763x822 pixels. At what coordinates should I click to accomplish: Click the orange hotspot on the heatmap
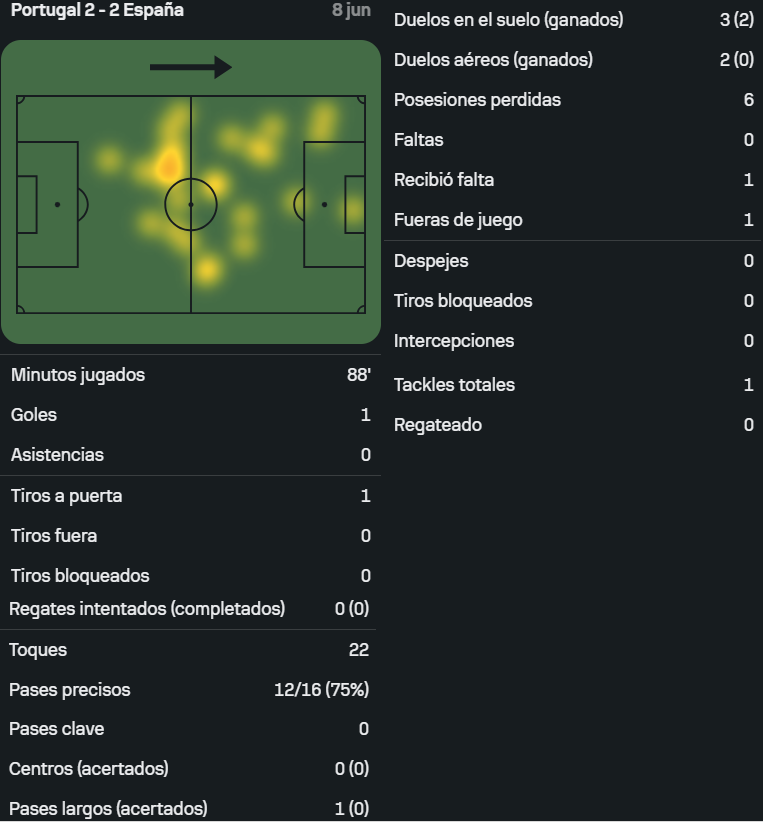click(x=168, y=165)
